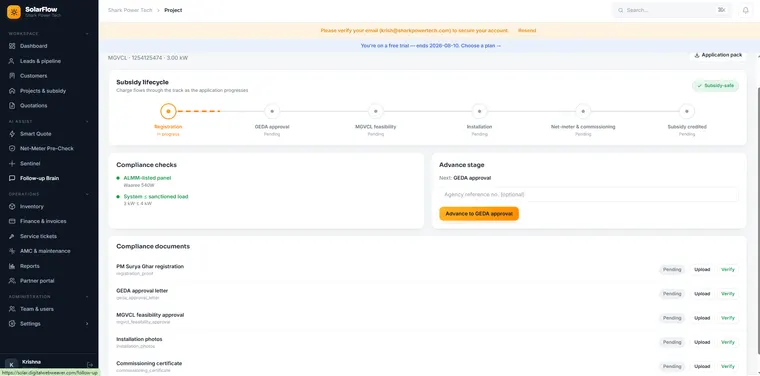Focus the top Search field
The image size is (760, 376).
click(x=671, y=10)
